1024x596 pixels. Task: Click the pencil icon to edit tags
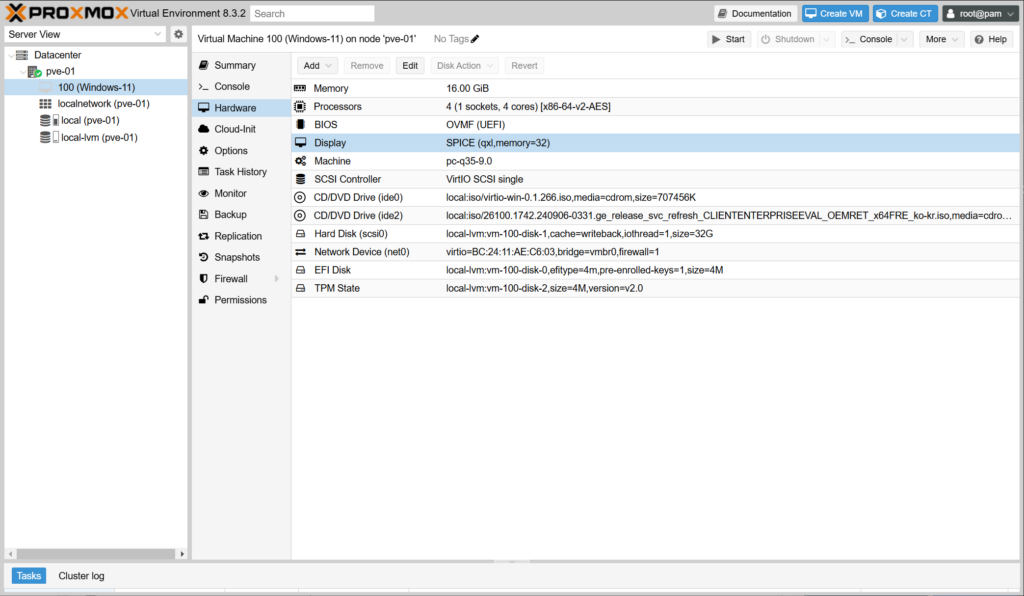tap(475, 39)
